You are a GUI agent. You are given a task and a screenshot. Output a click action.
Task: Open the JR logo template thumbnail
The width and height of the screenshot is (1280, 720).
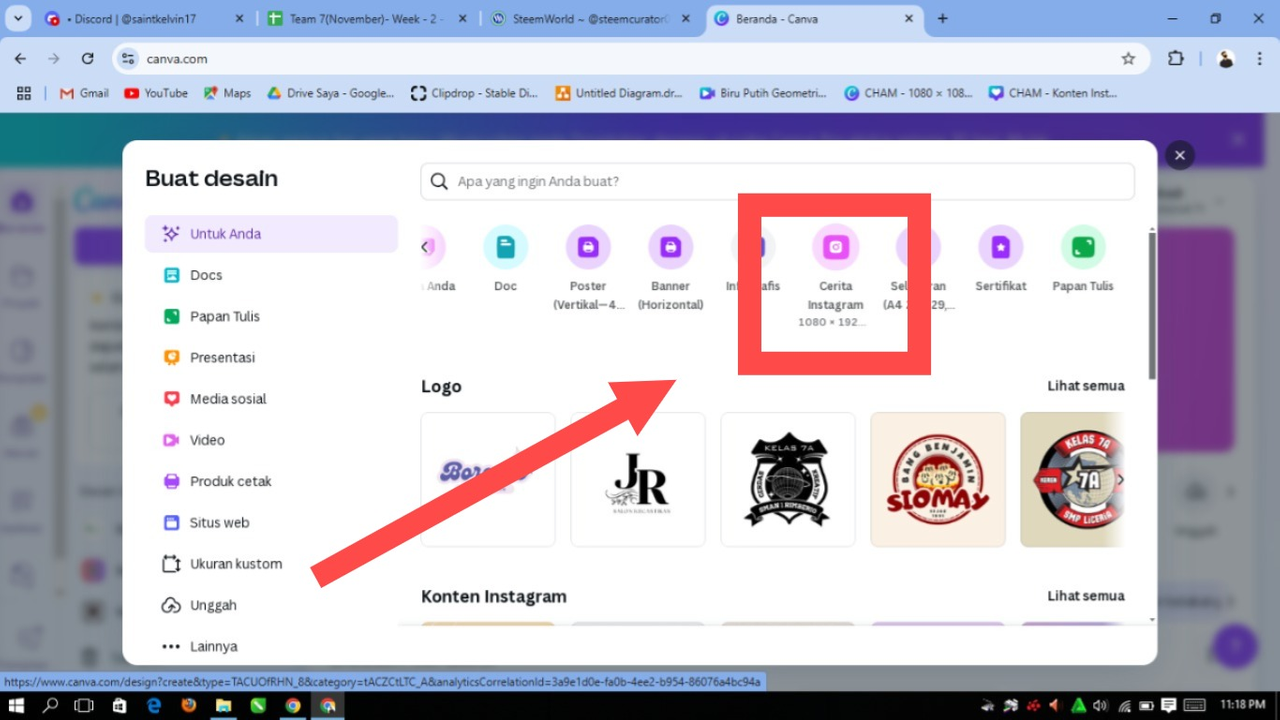(x=638, y=480)
